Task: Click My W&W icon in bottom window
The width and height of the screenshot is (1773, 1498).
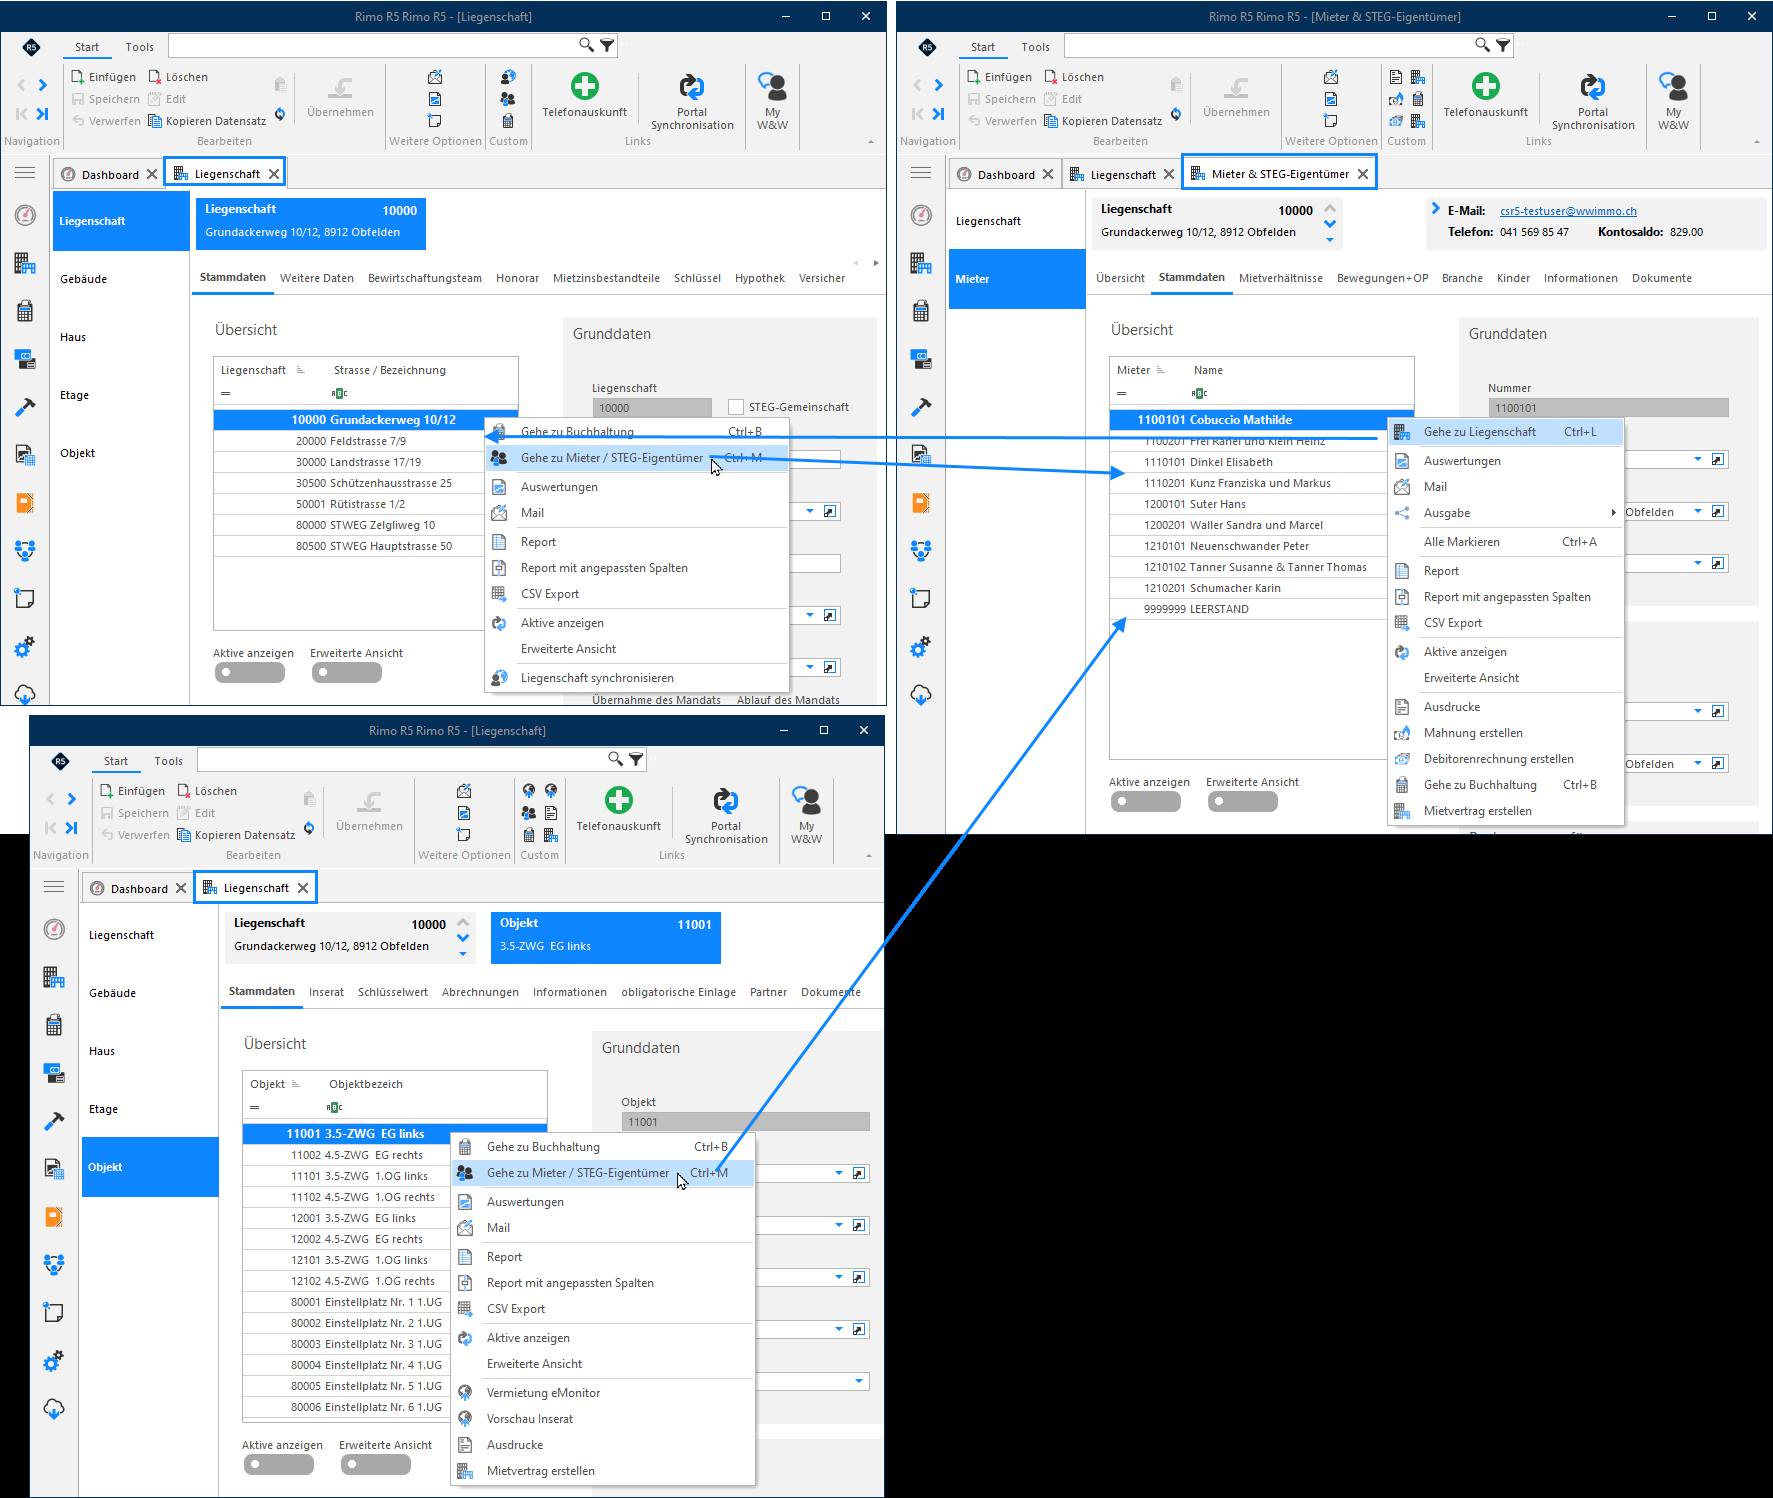Action: pyautogui.click(x=806, y=801)
